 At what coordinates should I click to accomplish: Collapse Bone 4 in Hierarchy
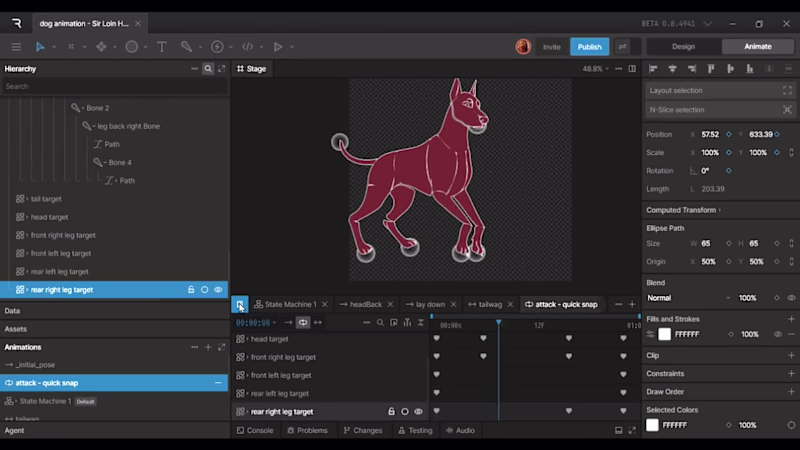point(105,162)
